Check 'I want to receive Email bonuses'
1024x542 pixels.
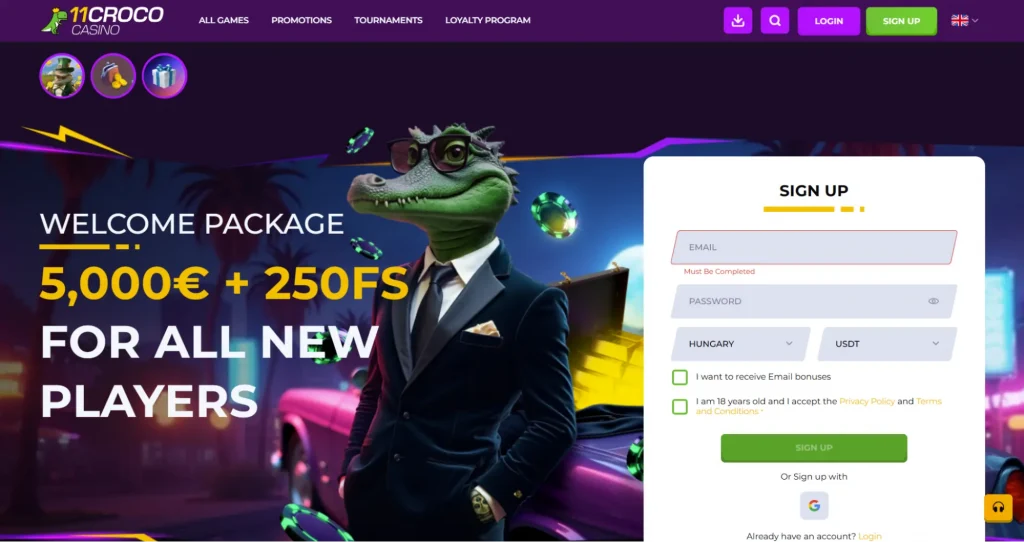tap(680, 377)
